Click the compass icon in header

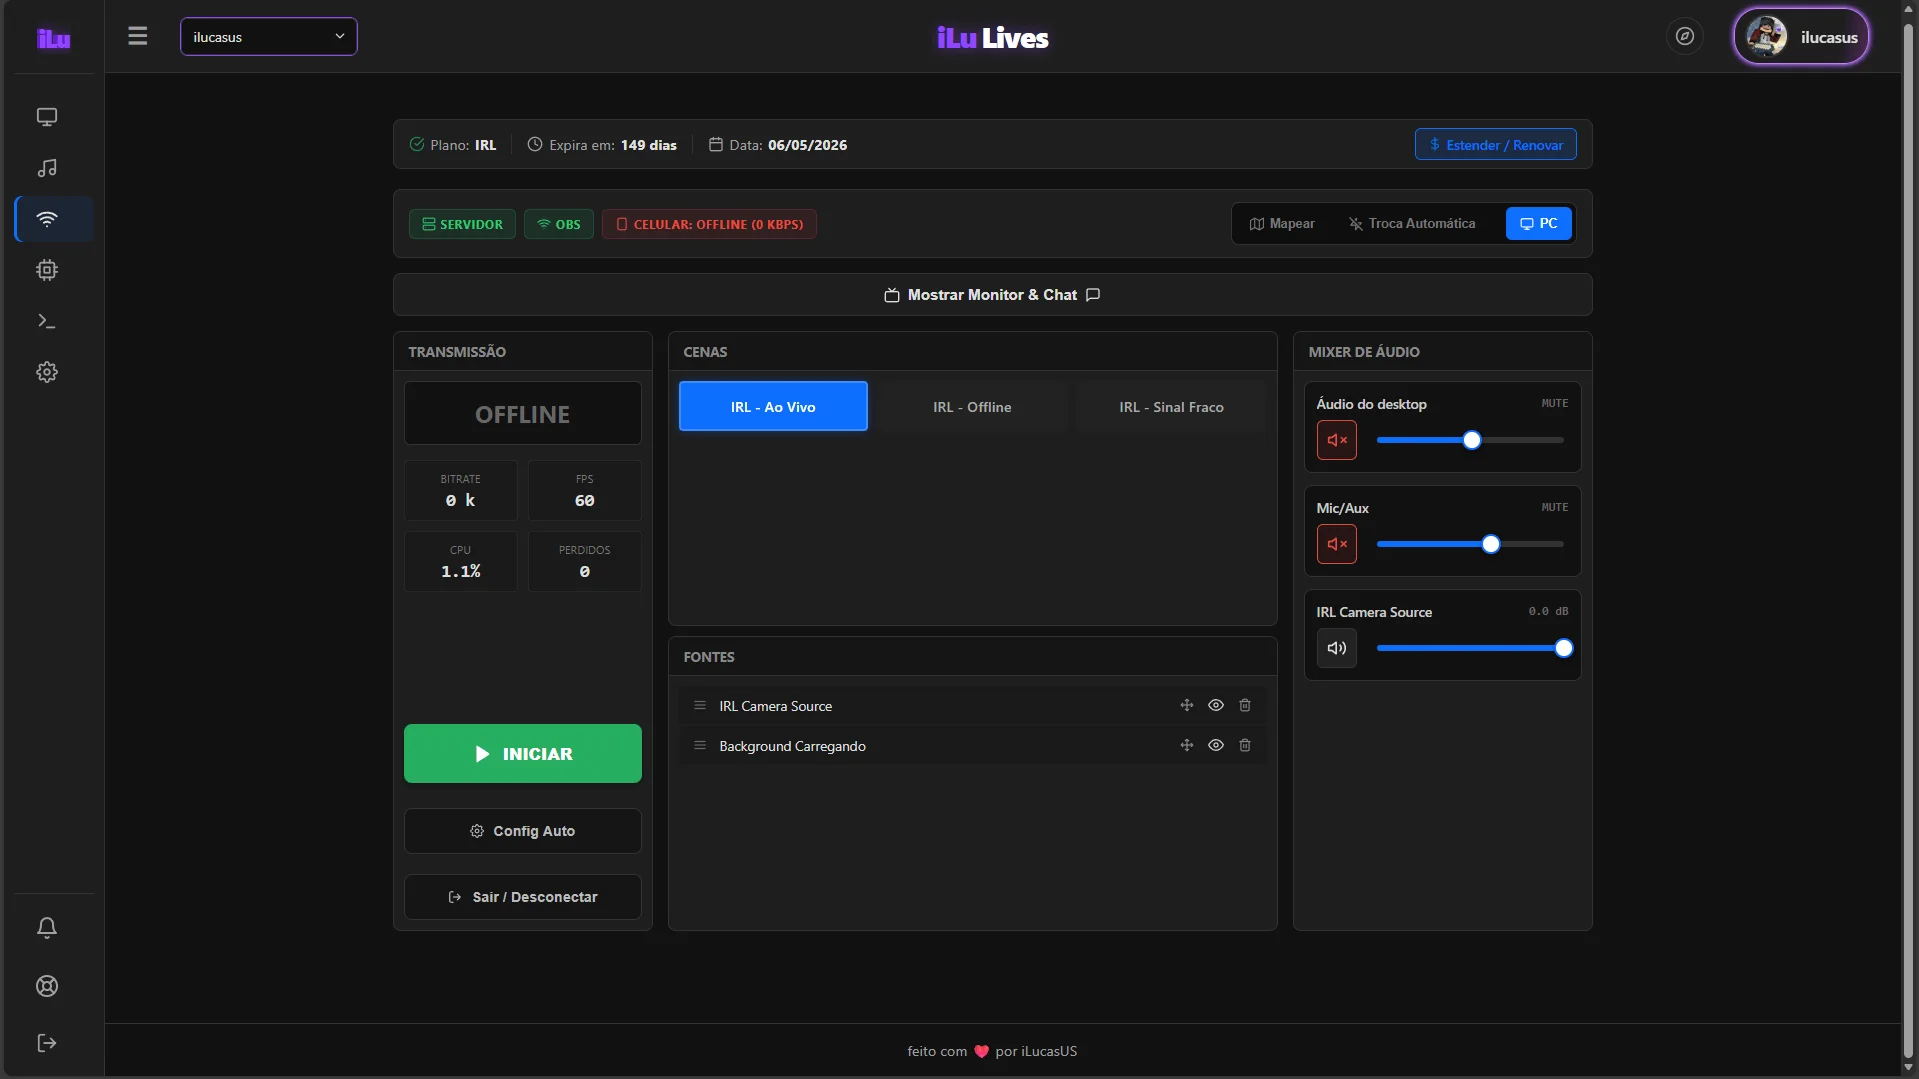[1685, 37]
